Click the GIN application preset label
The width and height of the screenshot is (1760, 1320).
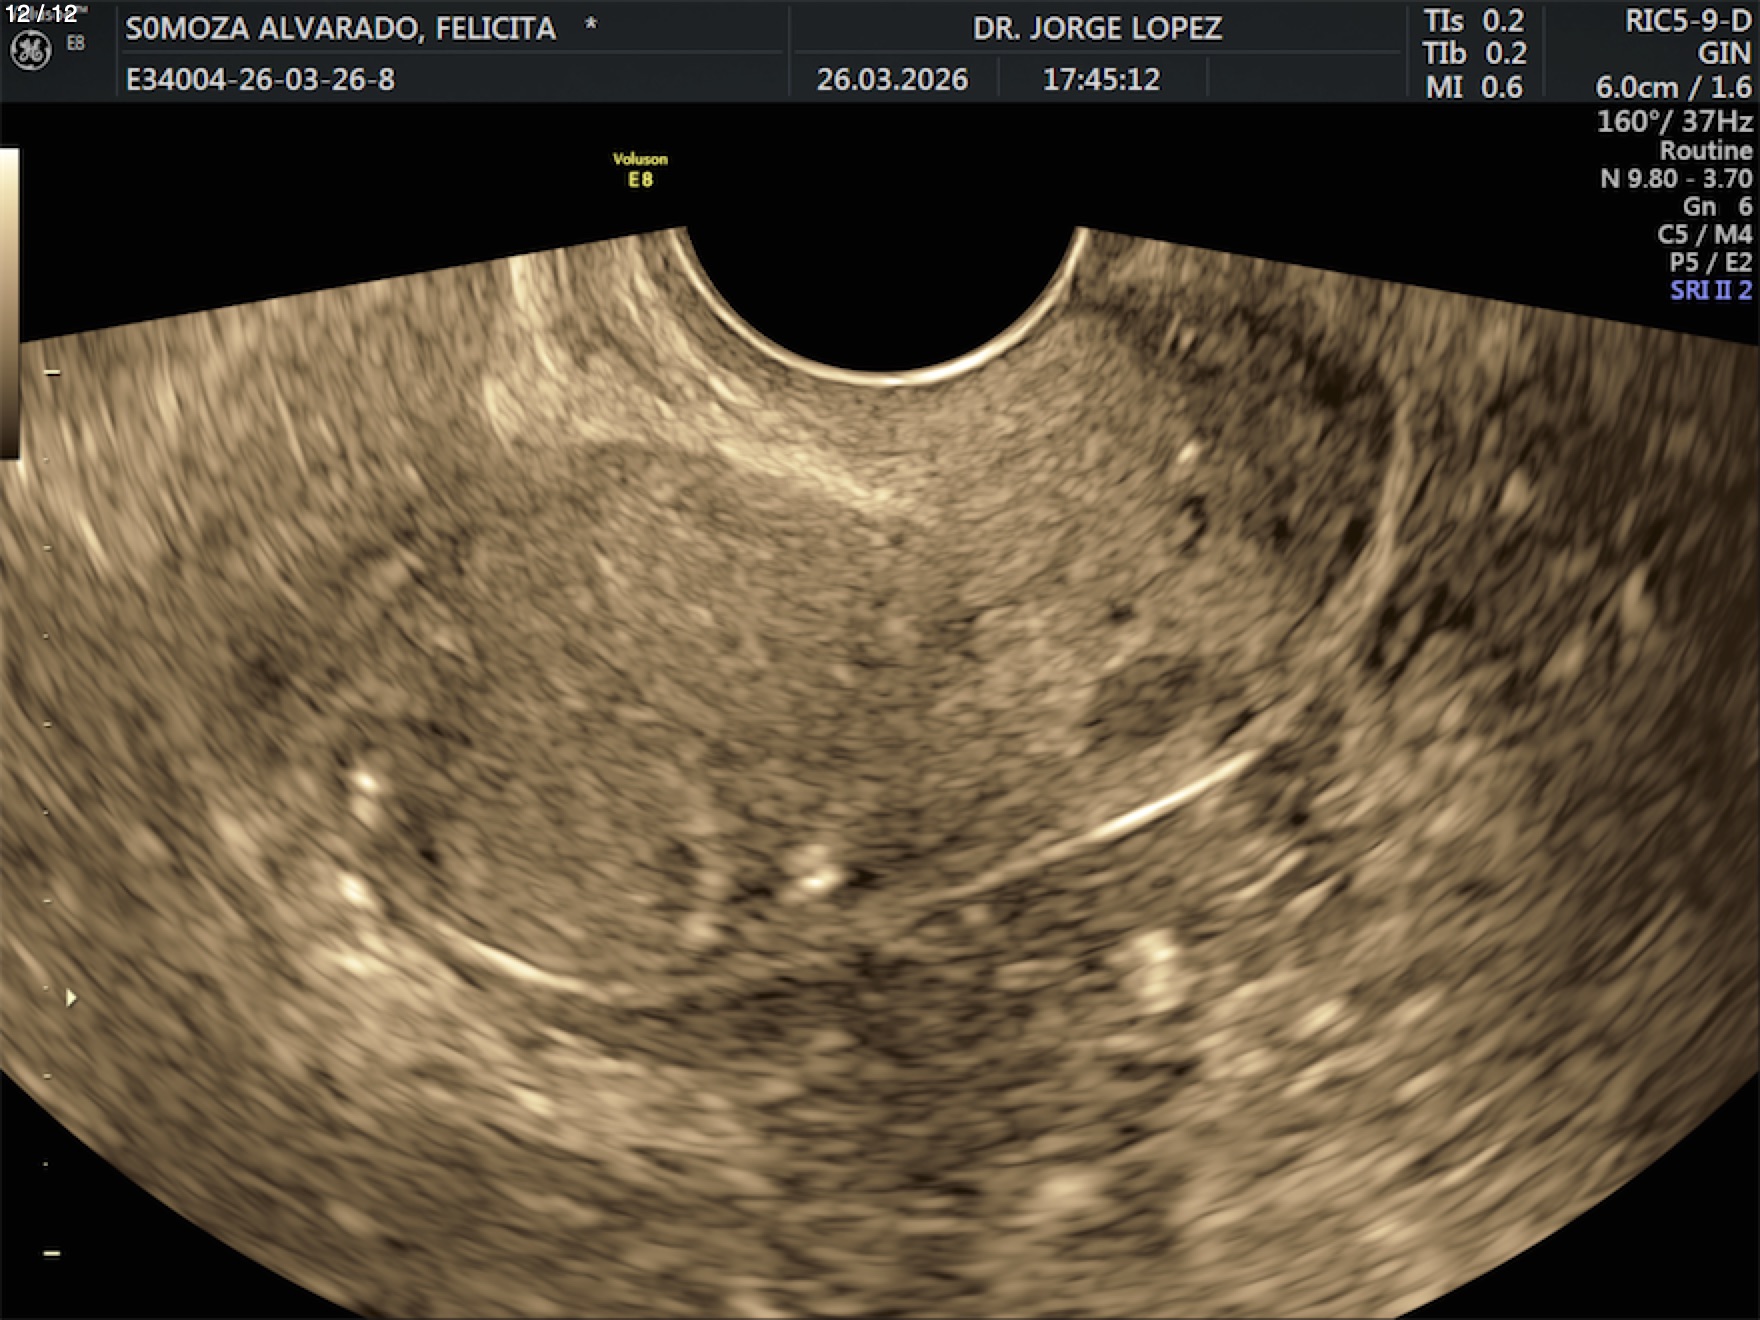(x=1724, y=53)
